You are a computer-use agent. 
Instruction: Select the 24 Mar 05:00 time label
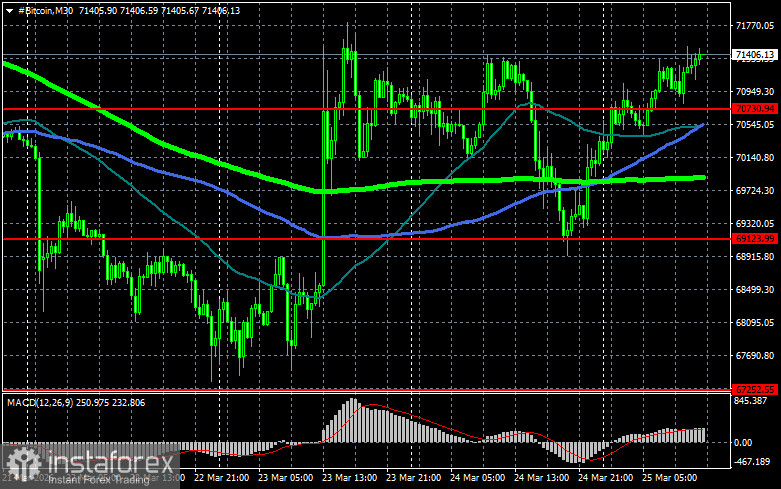478,478
